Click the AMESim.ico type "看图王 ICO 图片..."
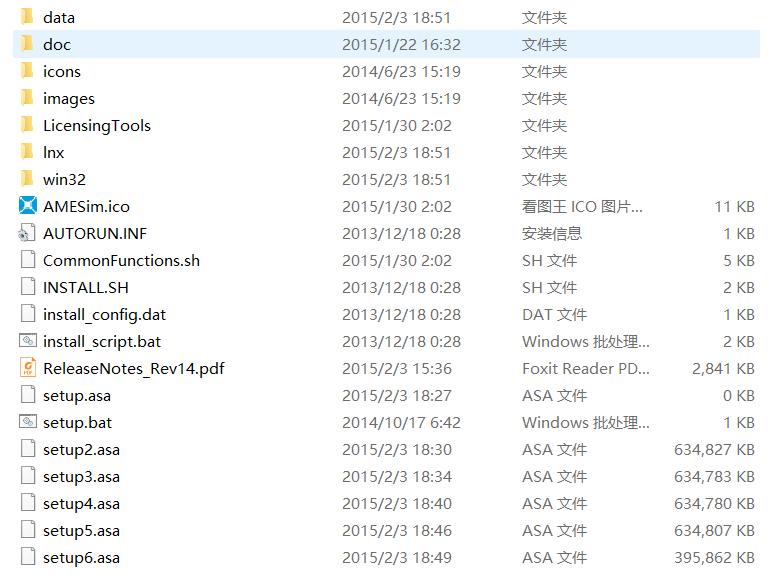 coord(582,206)
